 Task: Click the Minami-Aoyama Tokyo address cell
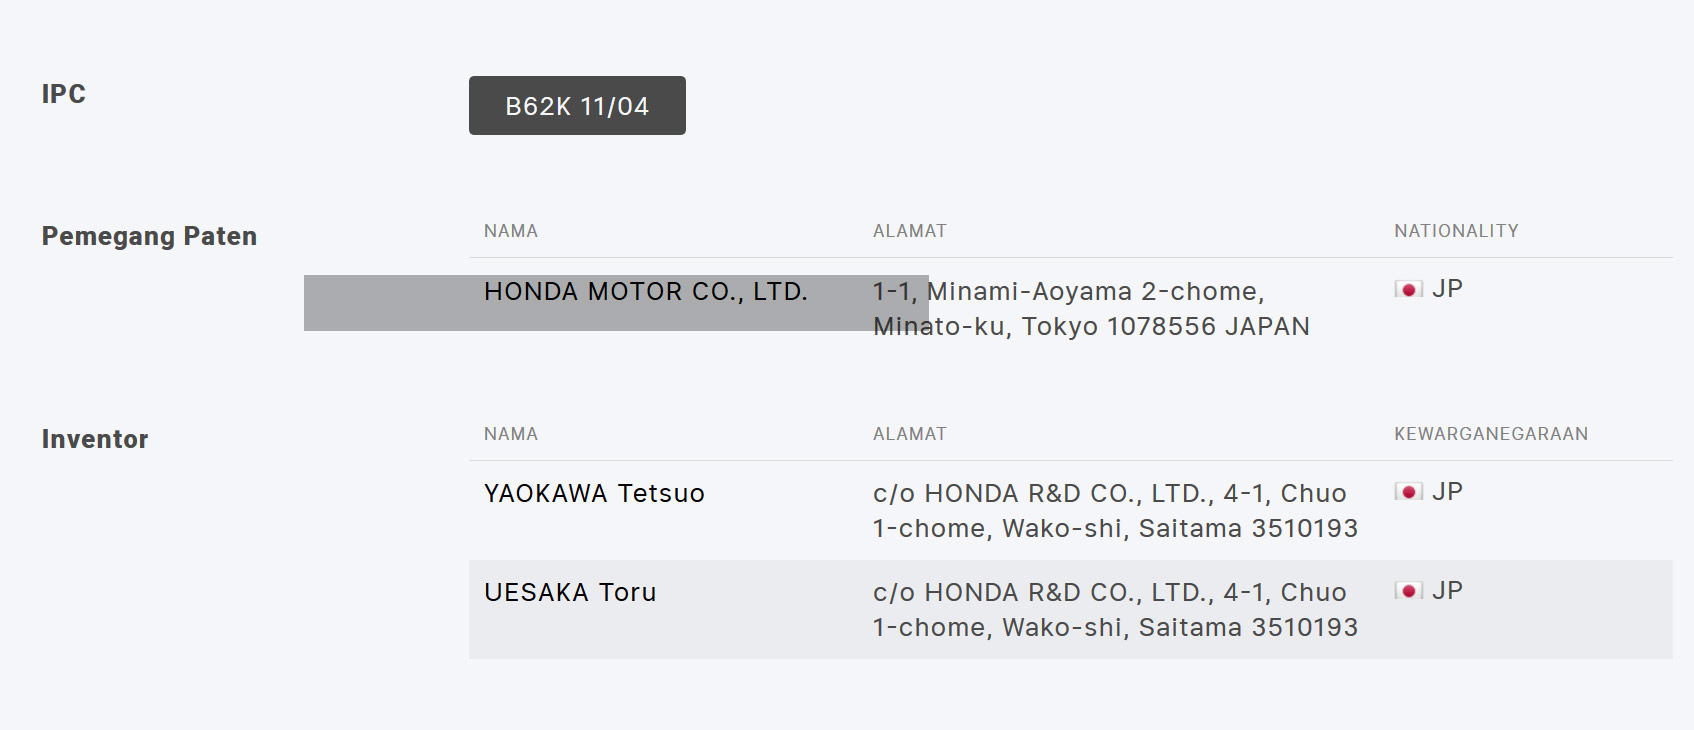pyautogui.click(x=1091, y=309)
